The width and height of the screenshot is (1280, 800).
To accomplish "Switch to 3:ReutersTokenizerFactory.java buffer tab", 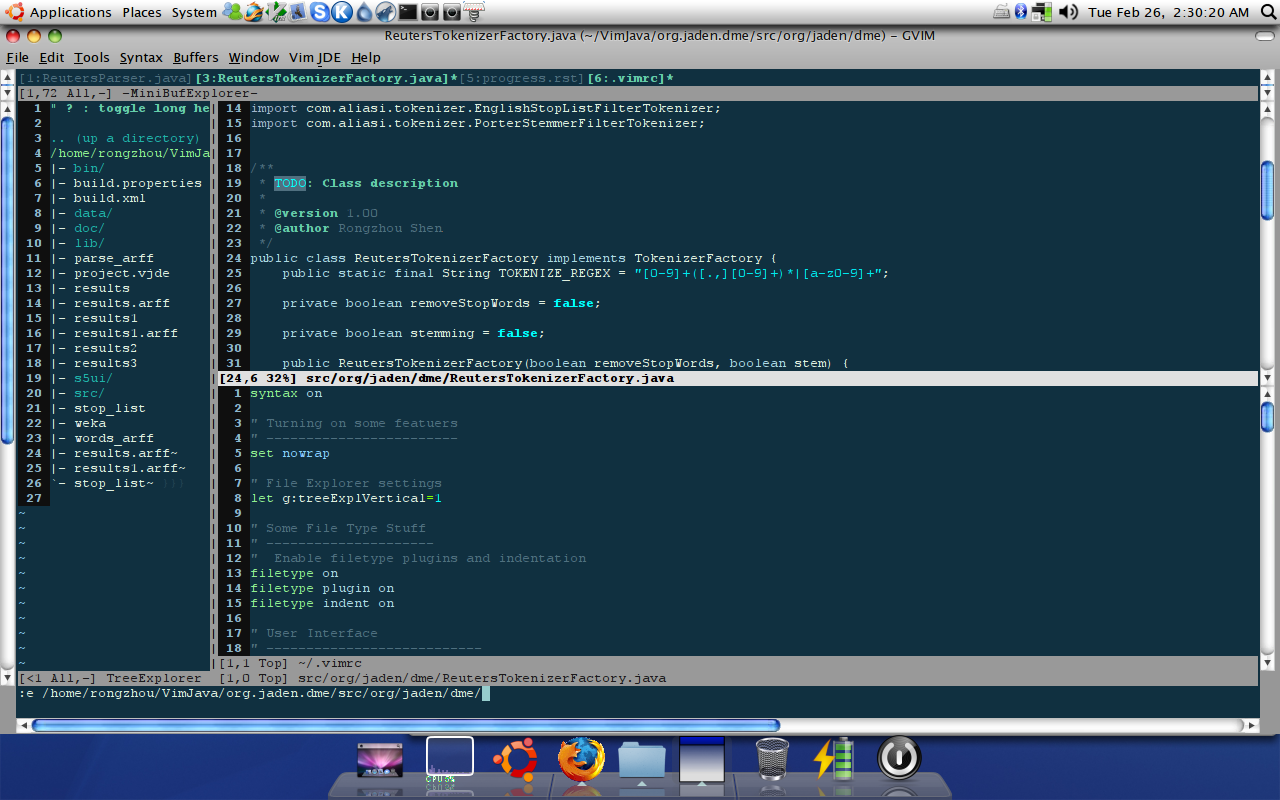I will (326, 78).
